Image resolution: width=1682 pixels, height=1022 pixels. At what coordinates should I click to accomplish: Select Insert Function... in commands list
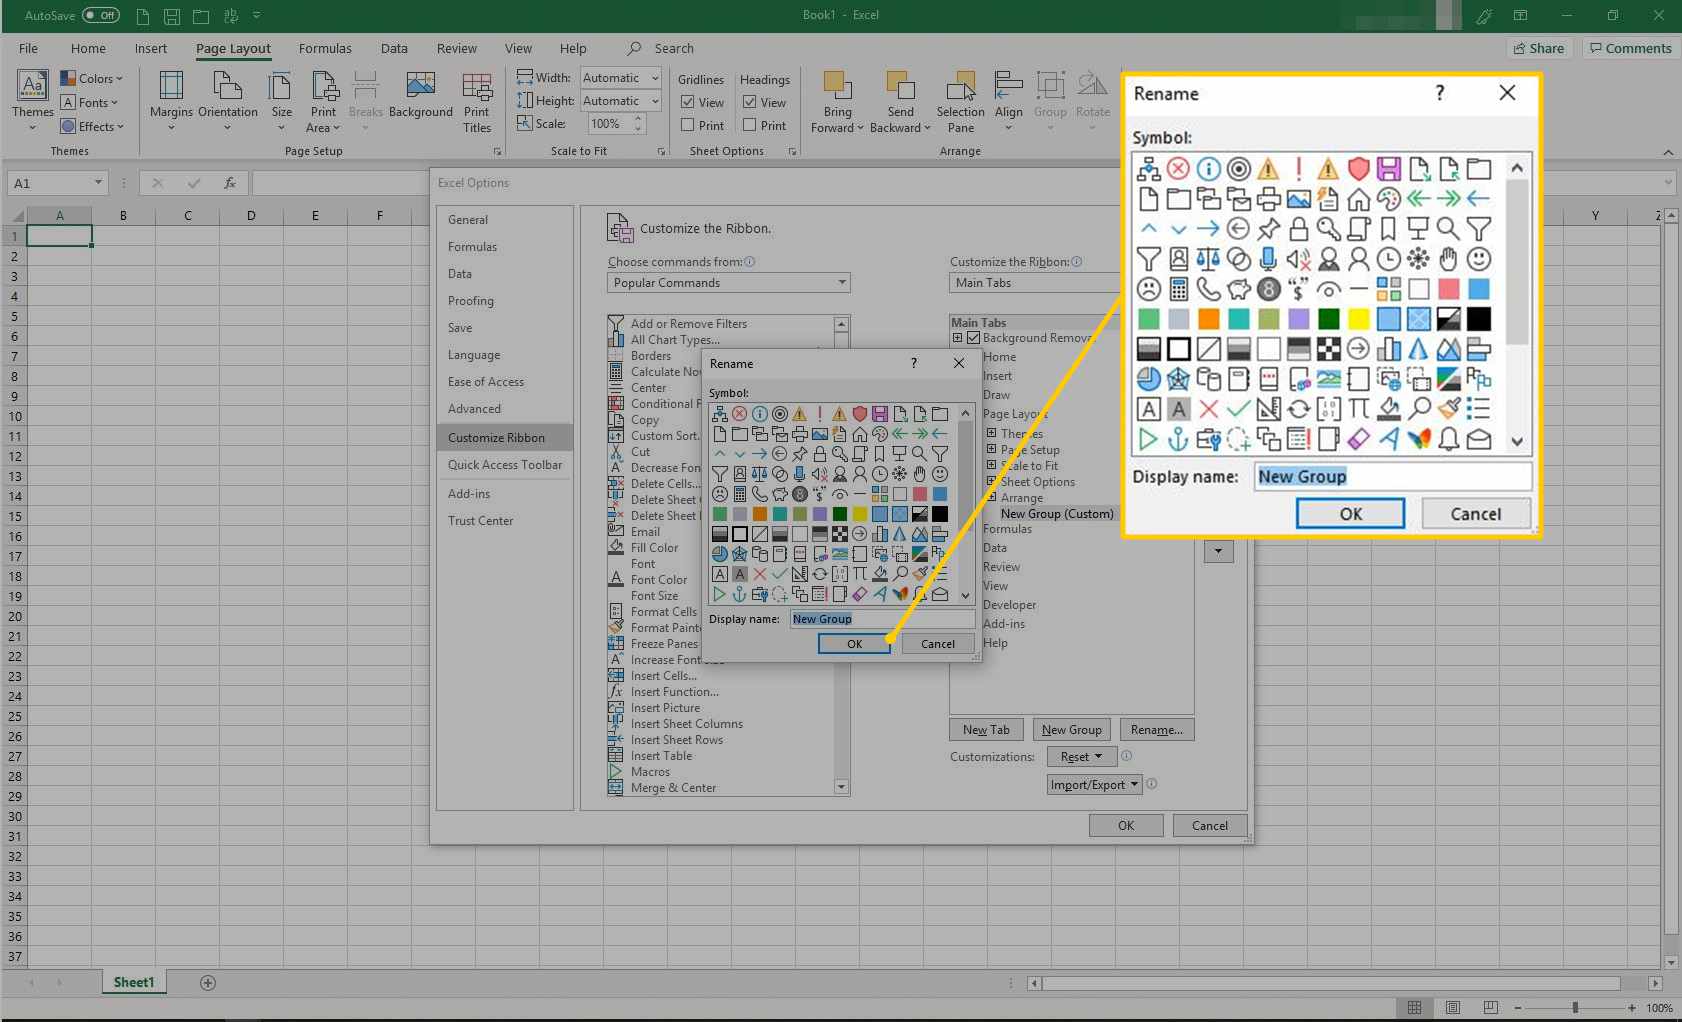(x=674, y=692)
